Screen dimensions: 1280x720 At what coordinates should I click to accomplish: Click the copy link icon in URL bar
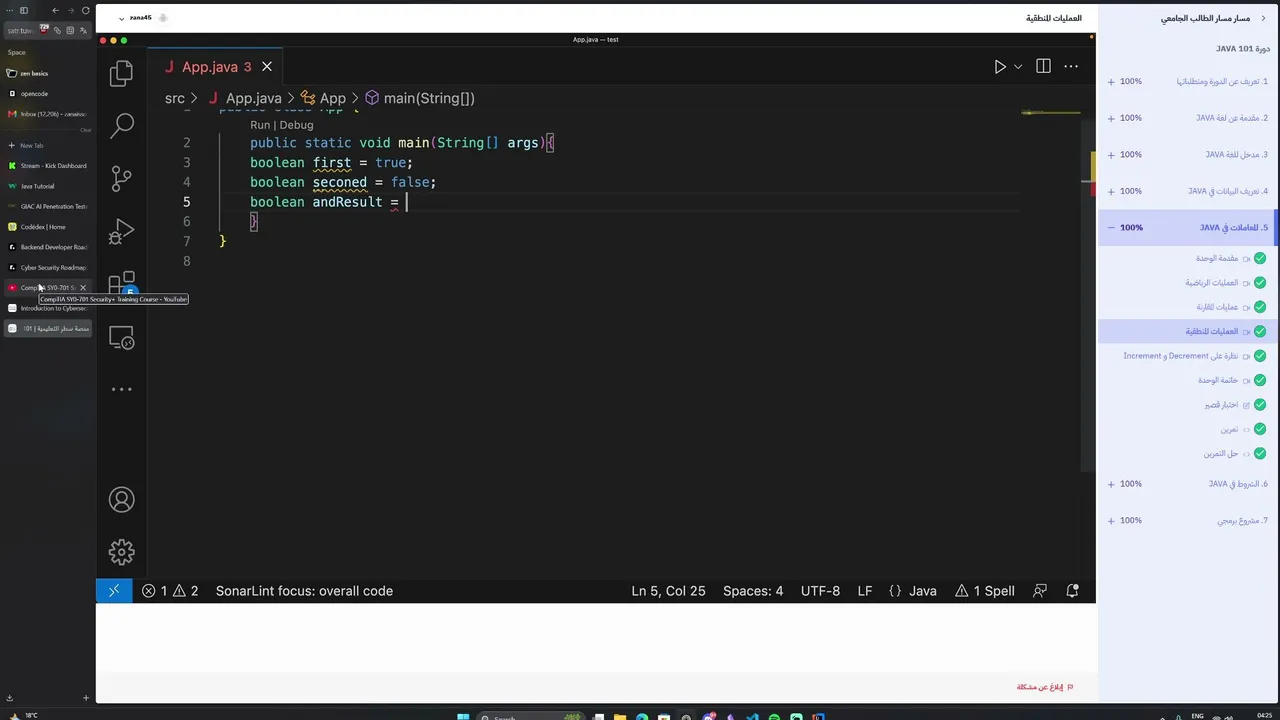57,30
